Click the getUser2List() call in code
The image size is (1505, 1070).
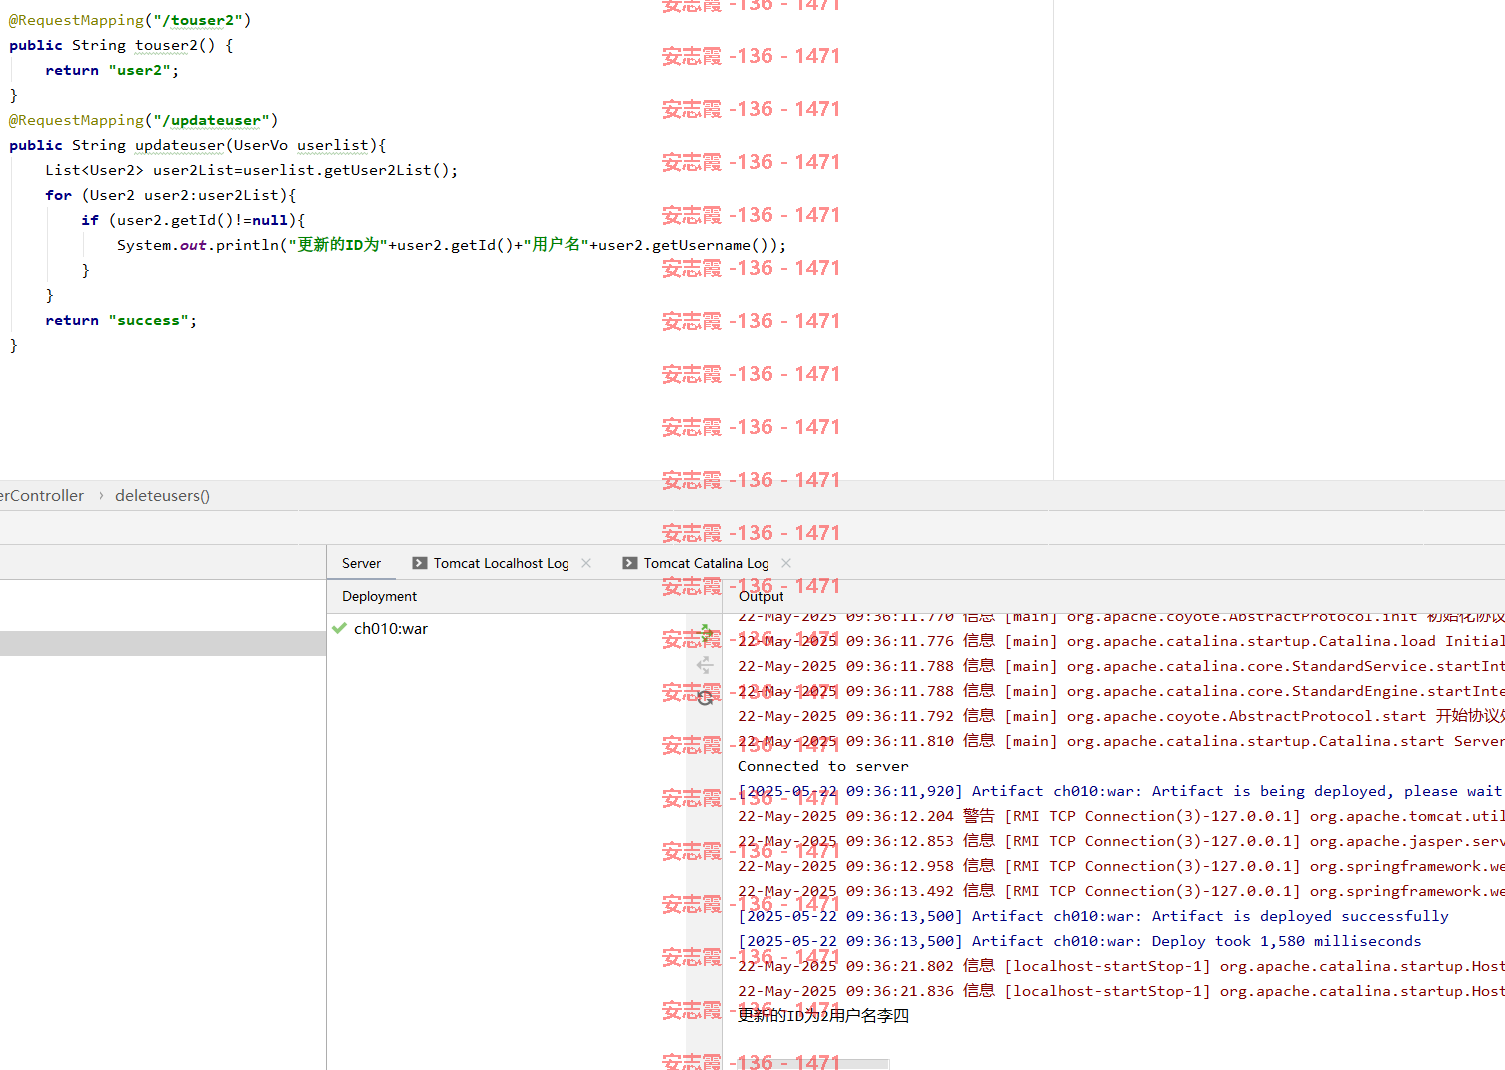coord(386,170)
